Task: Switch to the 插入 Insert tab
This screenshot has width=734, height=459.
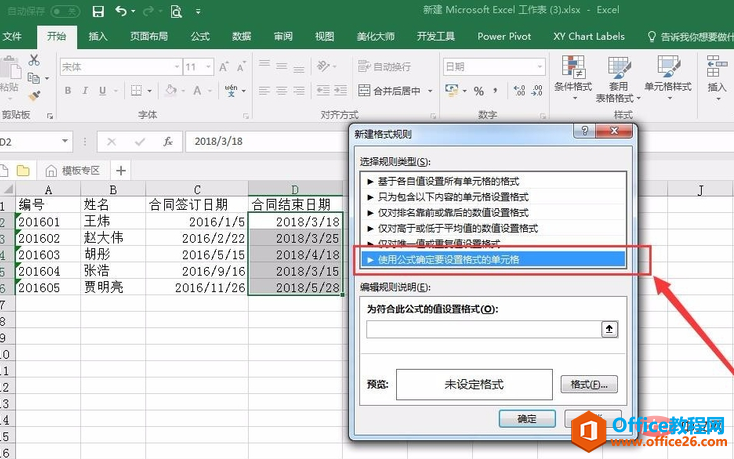Action: tap(98, 36)
